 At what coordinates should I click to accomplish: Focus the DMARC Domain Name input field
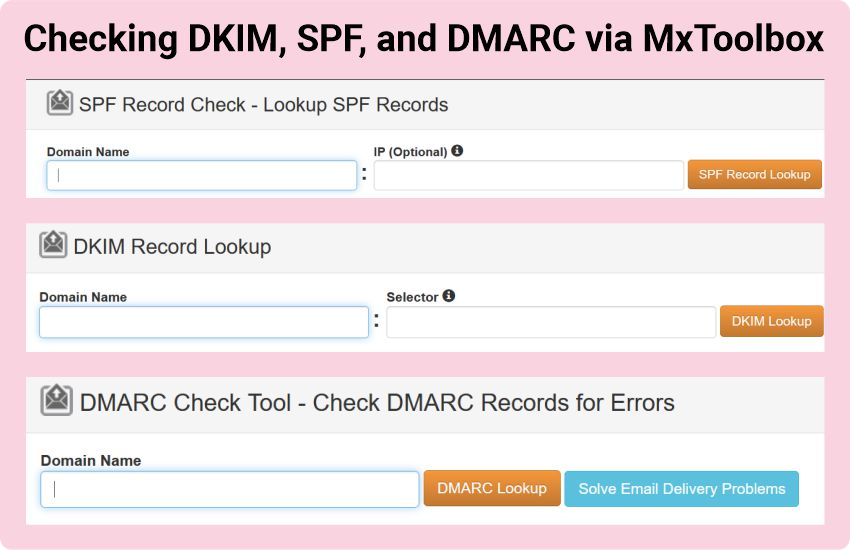[x=230, y=489]
